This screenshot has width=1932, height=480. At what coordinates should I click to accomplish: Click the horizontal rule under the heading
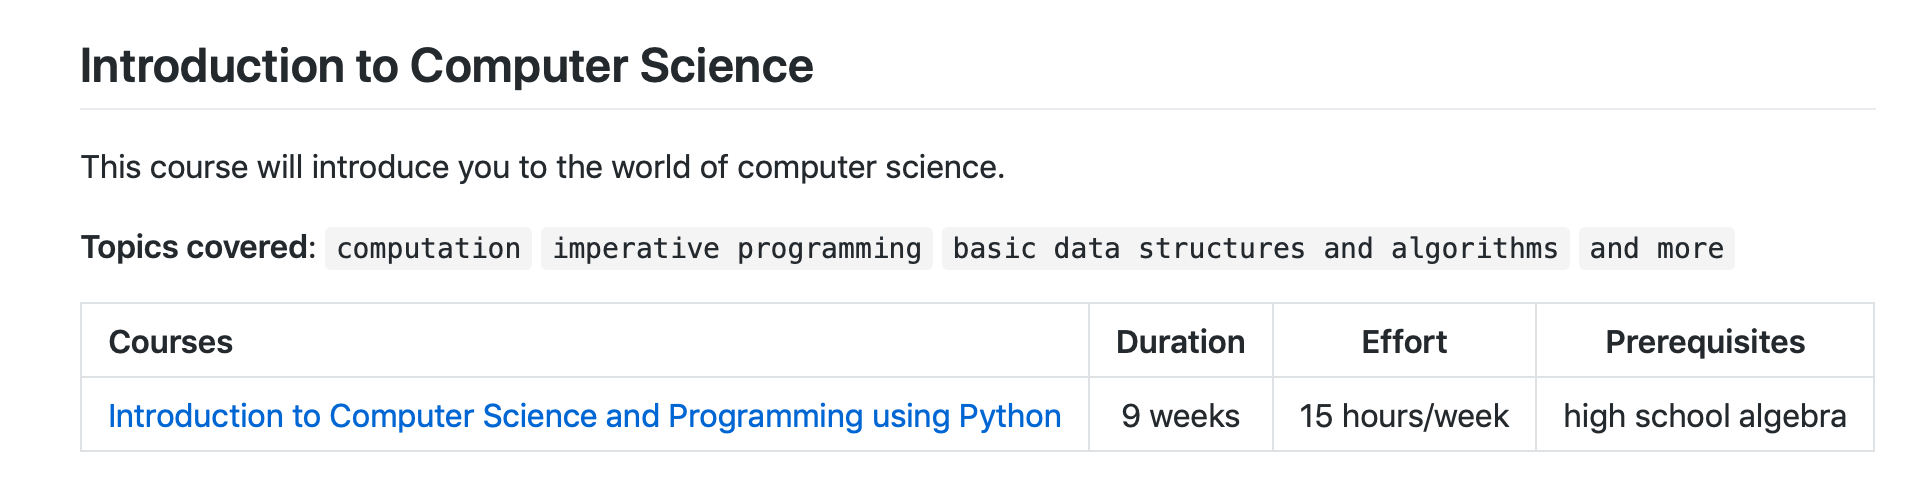point(977,109)
